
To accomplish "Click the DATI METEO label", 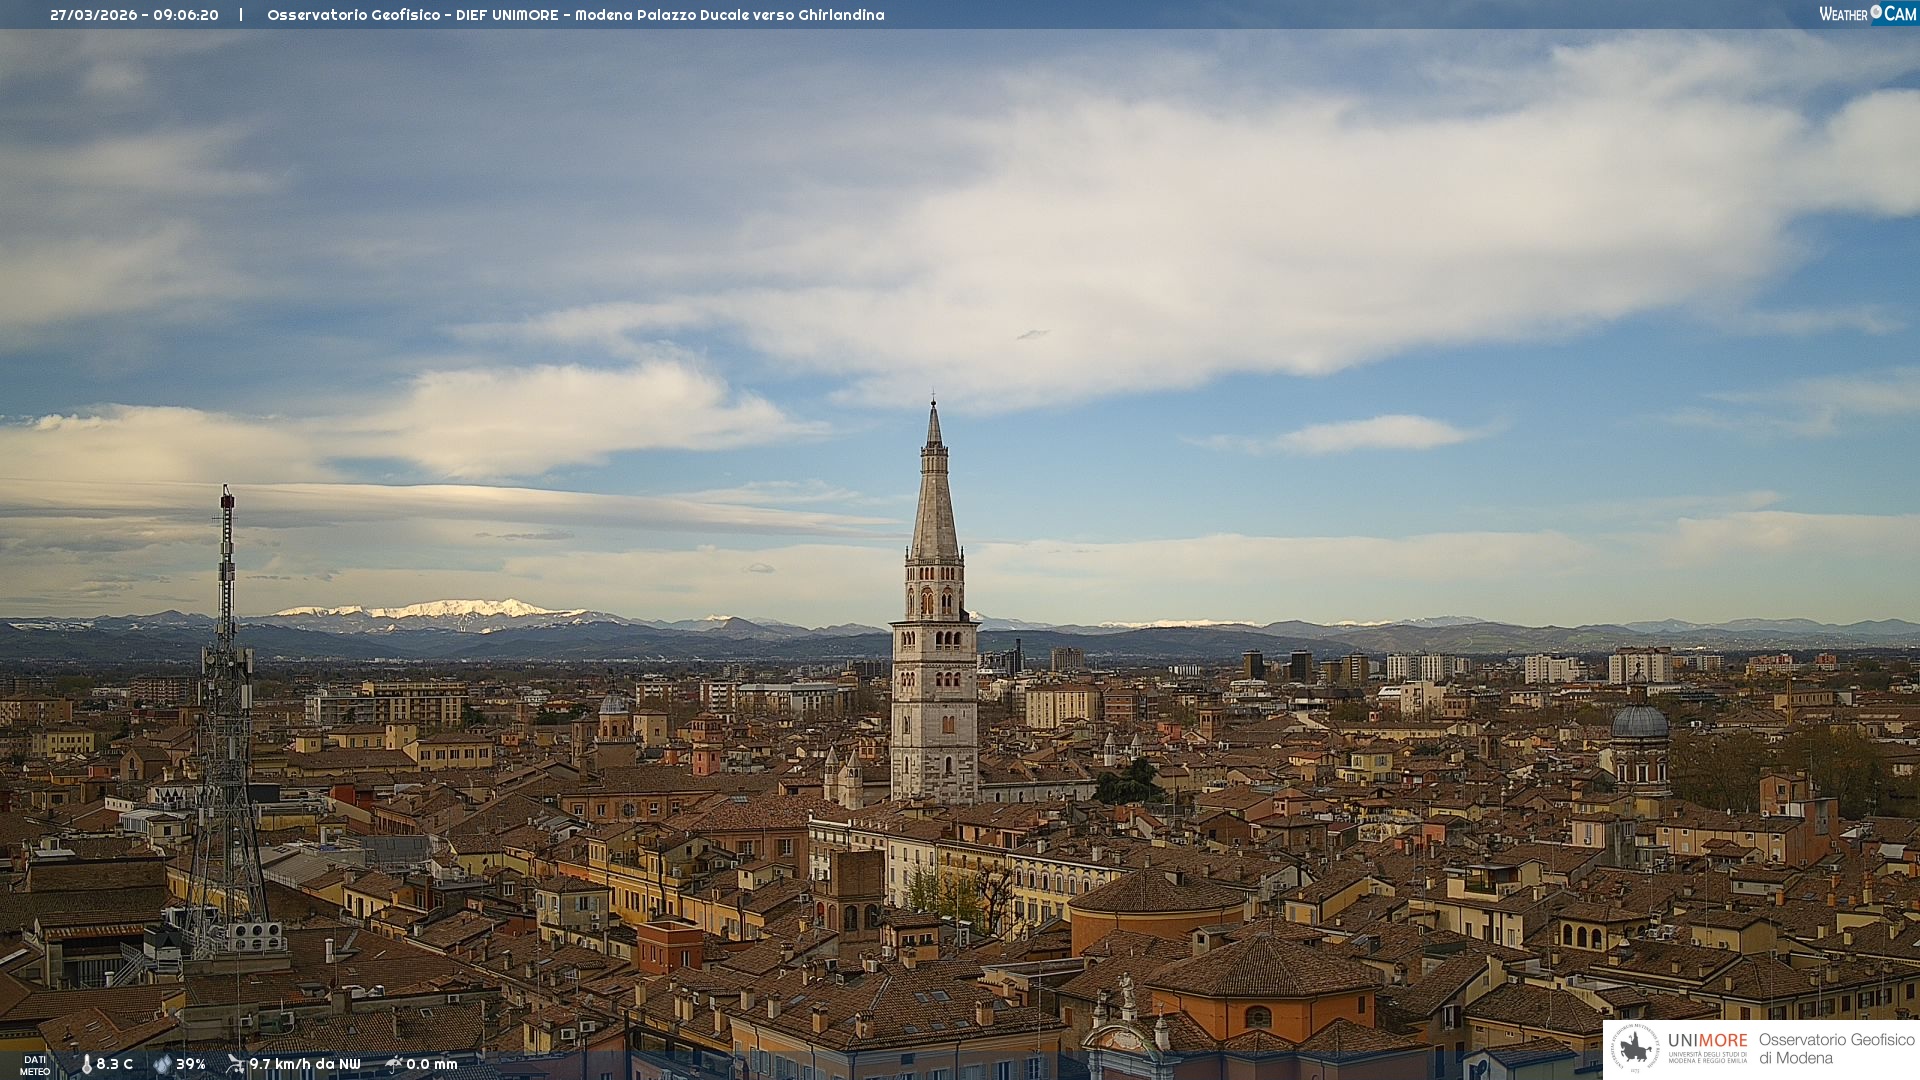I will 35,1065.
